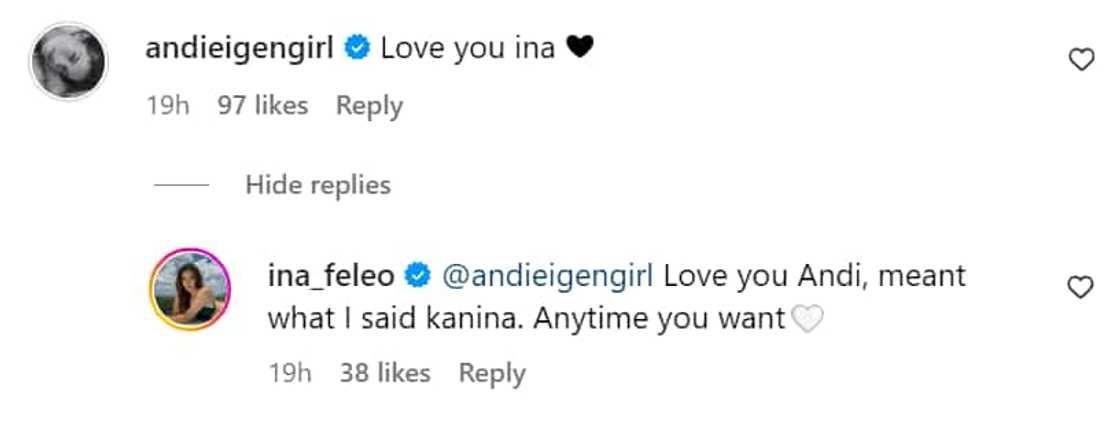The width and height of the screenshot is (1120, 425).
Task: Follow the @andieigengirl mention link
Action: [547, 275]
